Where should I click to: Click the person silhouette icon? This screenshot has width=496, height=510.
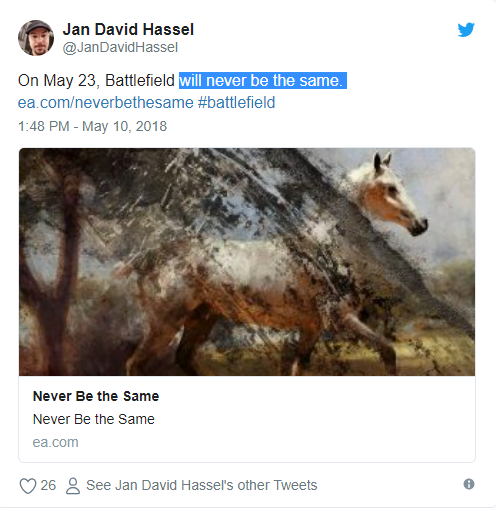(73, 486)
